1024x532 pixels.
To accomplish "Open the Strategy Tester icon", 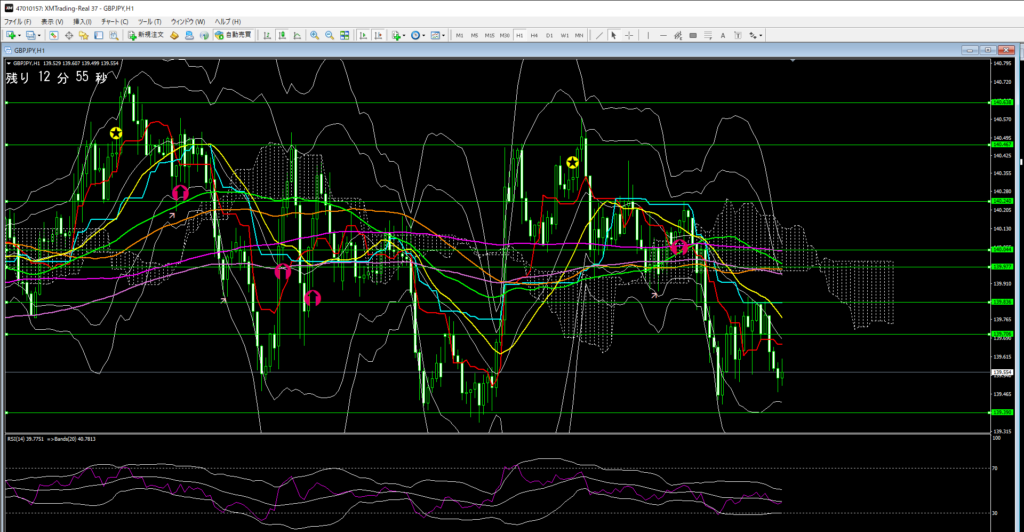I will coord(114,35).
